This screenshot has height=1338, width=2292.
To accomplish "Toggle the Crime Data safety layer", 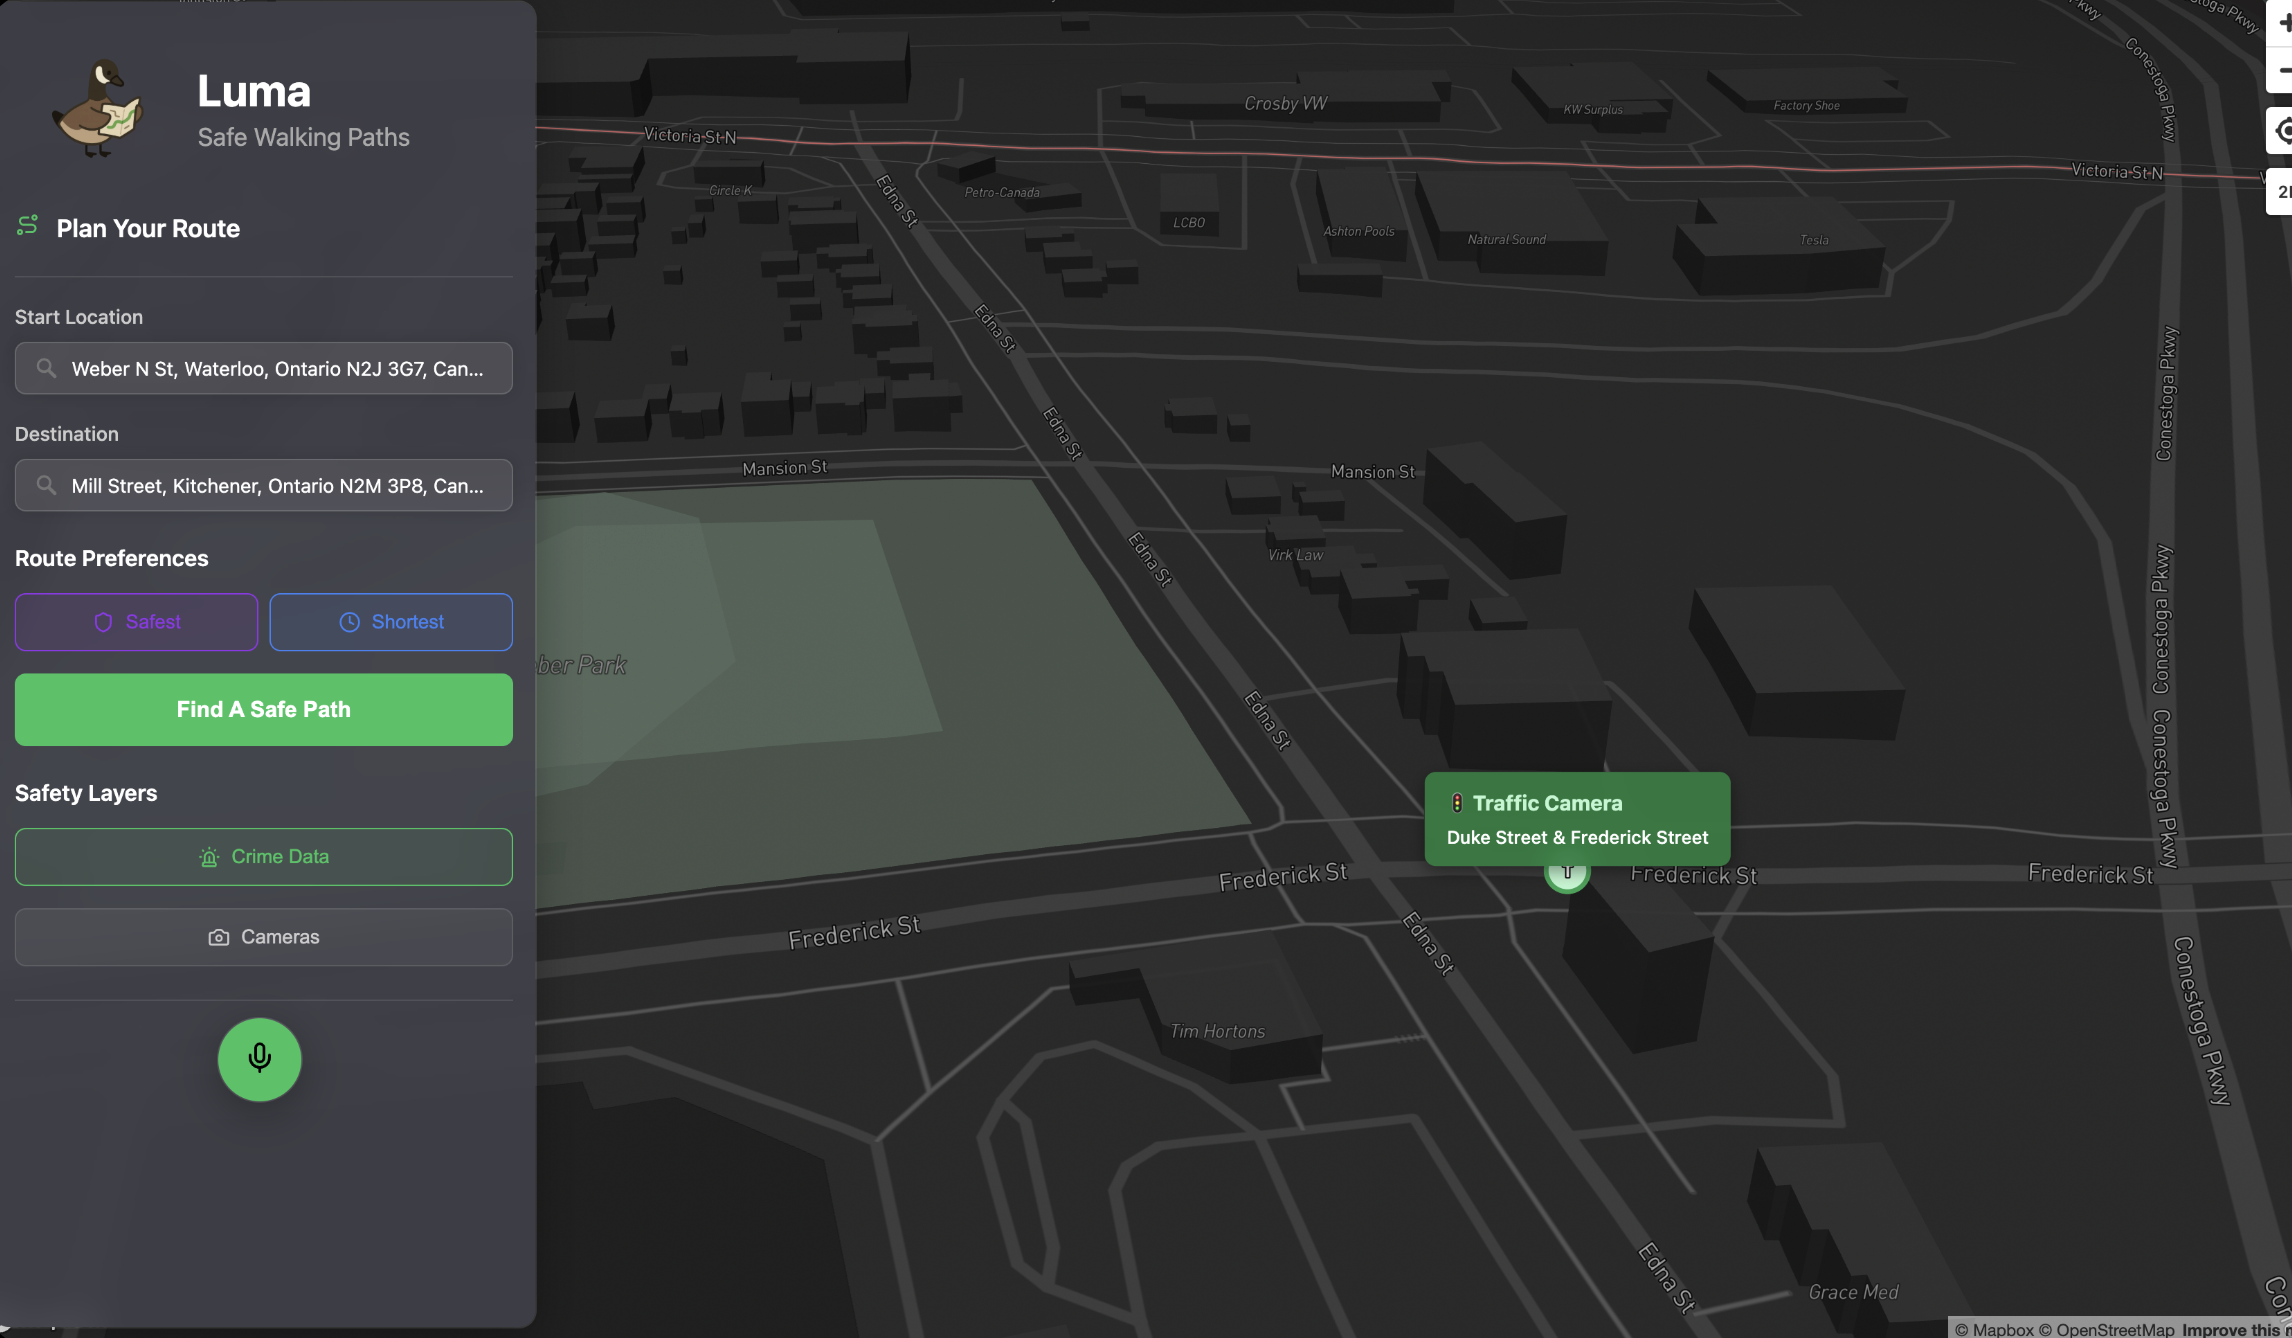I will point(264,856).
